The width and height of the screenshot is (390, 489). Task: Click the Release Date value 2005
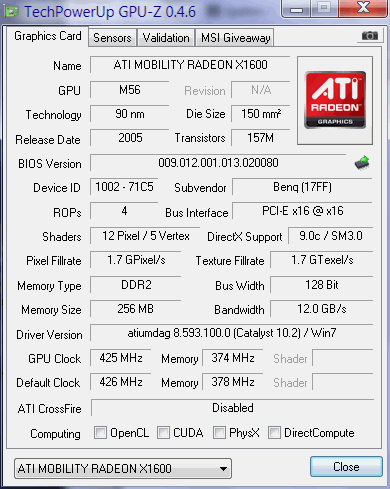click(130, 138)
